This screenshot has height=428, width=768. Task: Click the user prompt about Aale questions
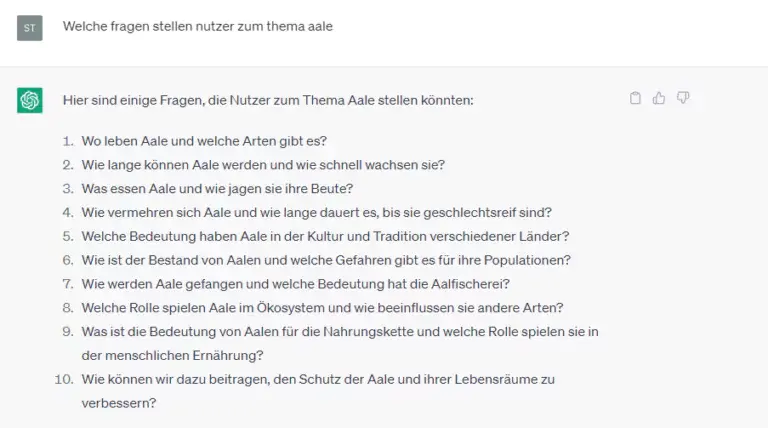pyautogui.click(x=197, y=27)
